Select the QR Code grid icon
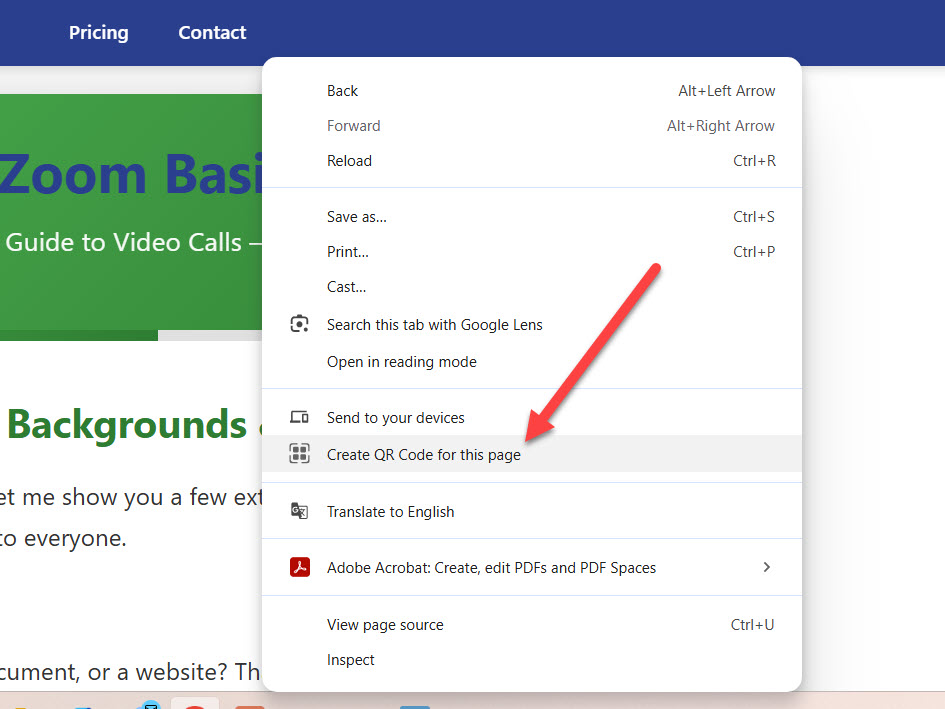 (299, 454)
